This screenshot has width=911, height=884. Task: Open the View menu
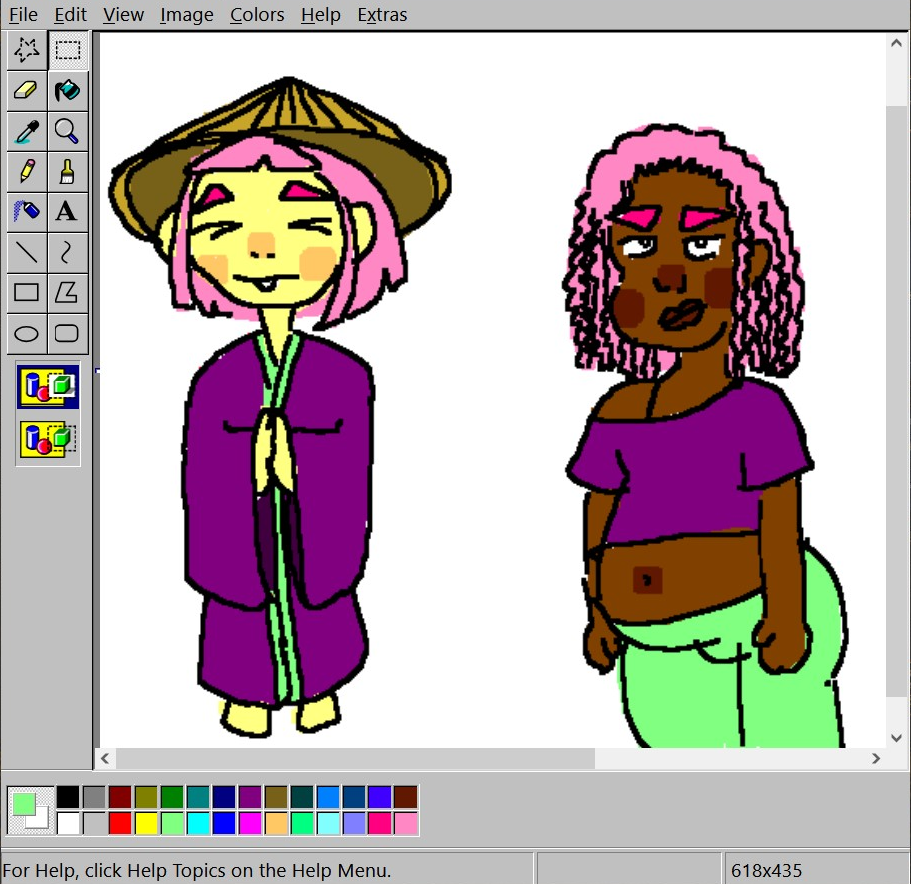[123, 15]
